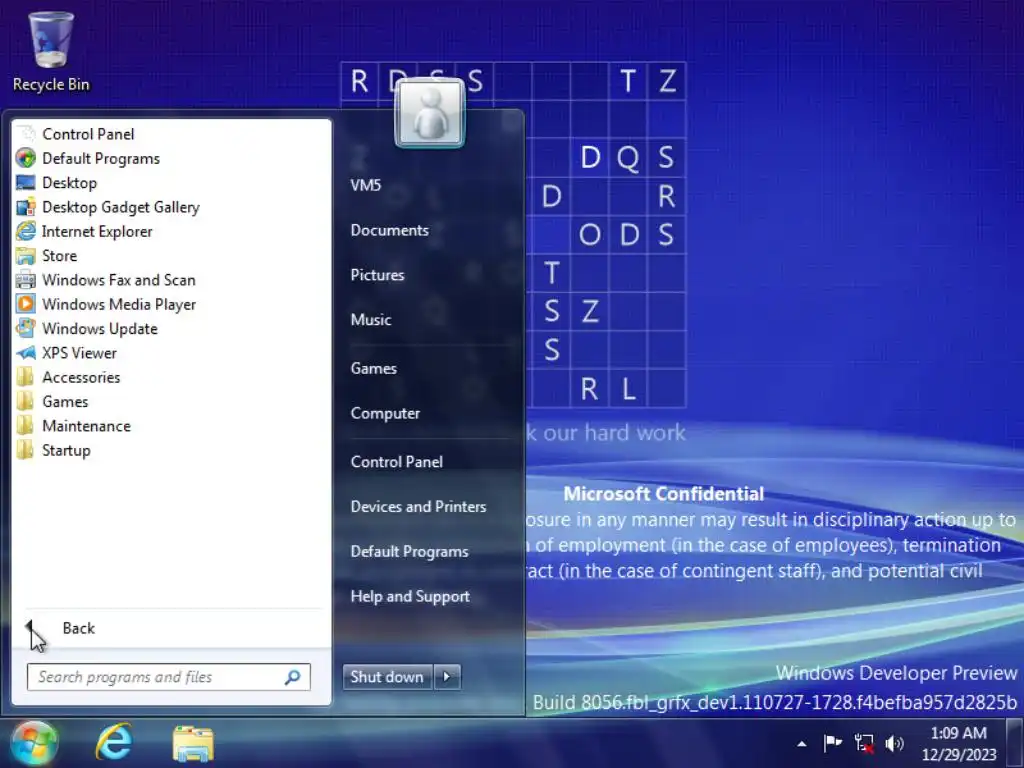The image size is (1024, 768).
Task: Click the Default Programs icon in programs list
Action: (25, 158)
